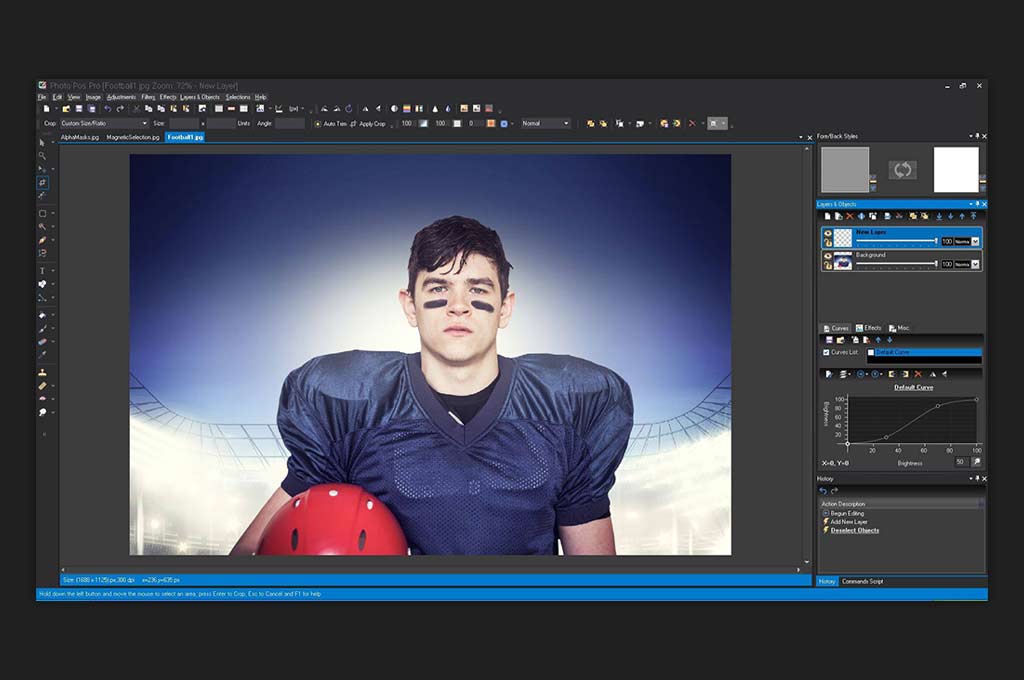Select the Deselect Objects history entry
This screenshot has height=680, width=1024.
[854, 530]
